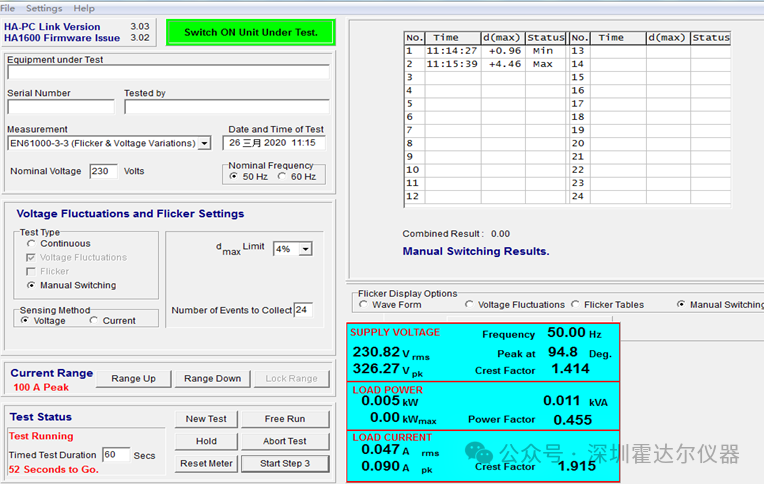Select Flicker Tables display option
The height and width of the screenshot is (484, 764).
(x=575, y=305)
